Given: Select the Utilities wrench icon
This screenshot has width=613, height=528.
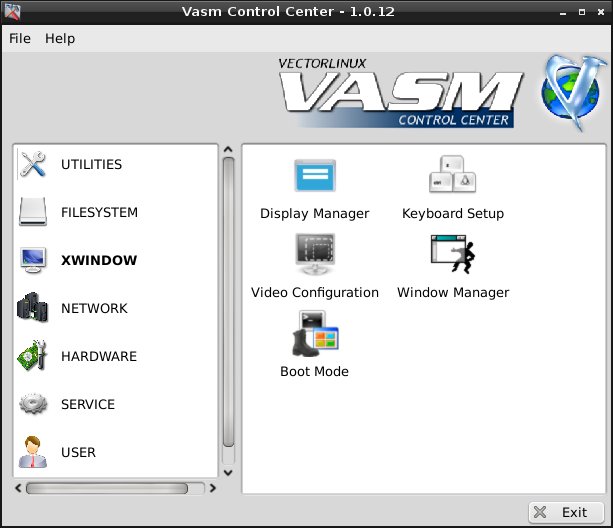Looking at the screenshot, I should [33, 165].
